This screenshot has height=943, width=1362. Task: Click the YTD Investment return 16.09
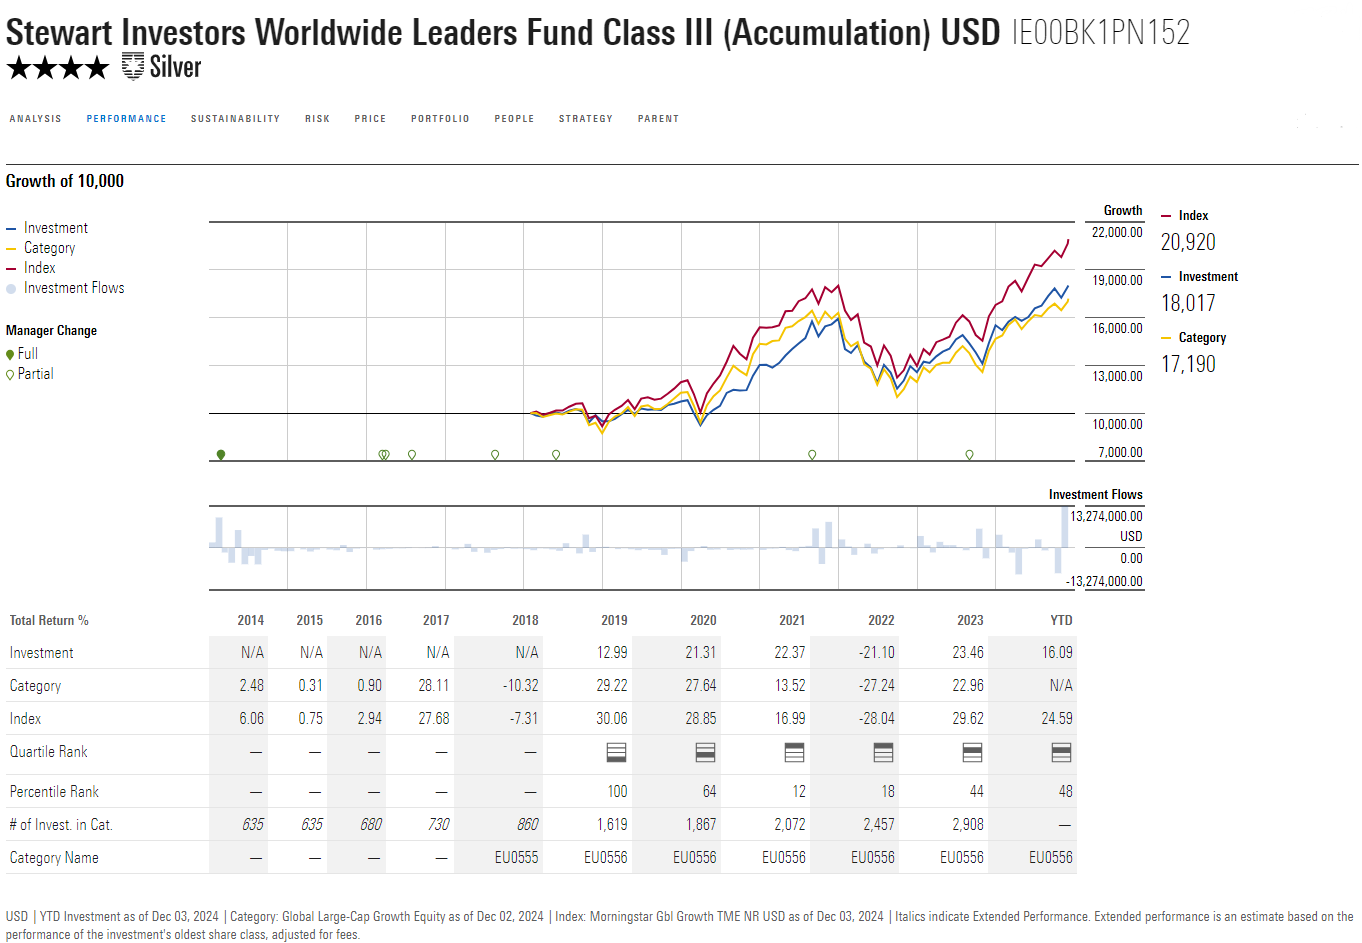coord(1057,652)
